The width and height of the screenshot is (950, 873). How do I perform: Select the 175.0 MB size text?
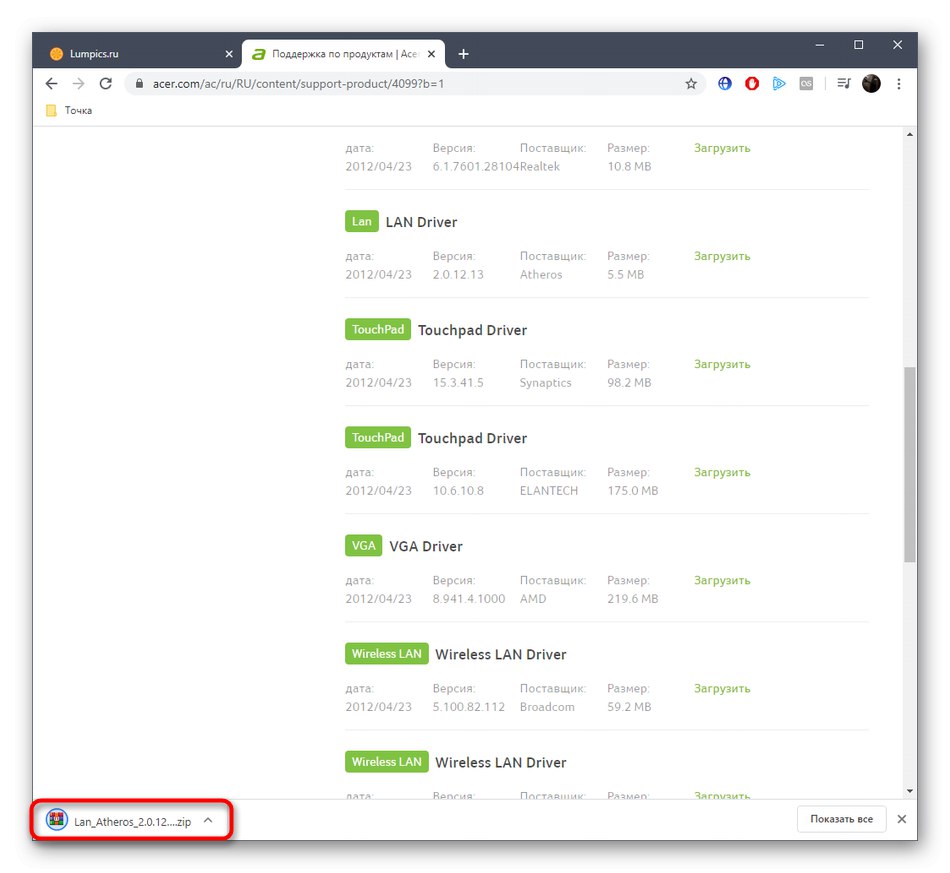[633, 491]
